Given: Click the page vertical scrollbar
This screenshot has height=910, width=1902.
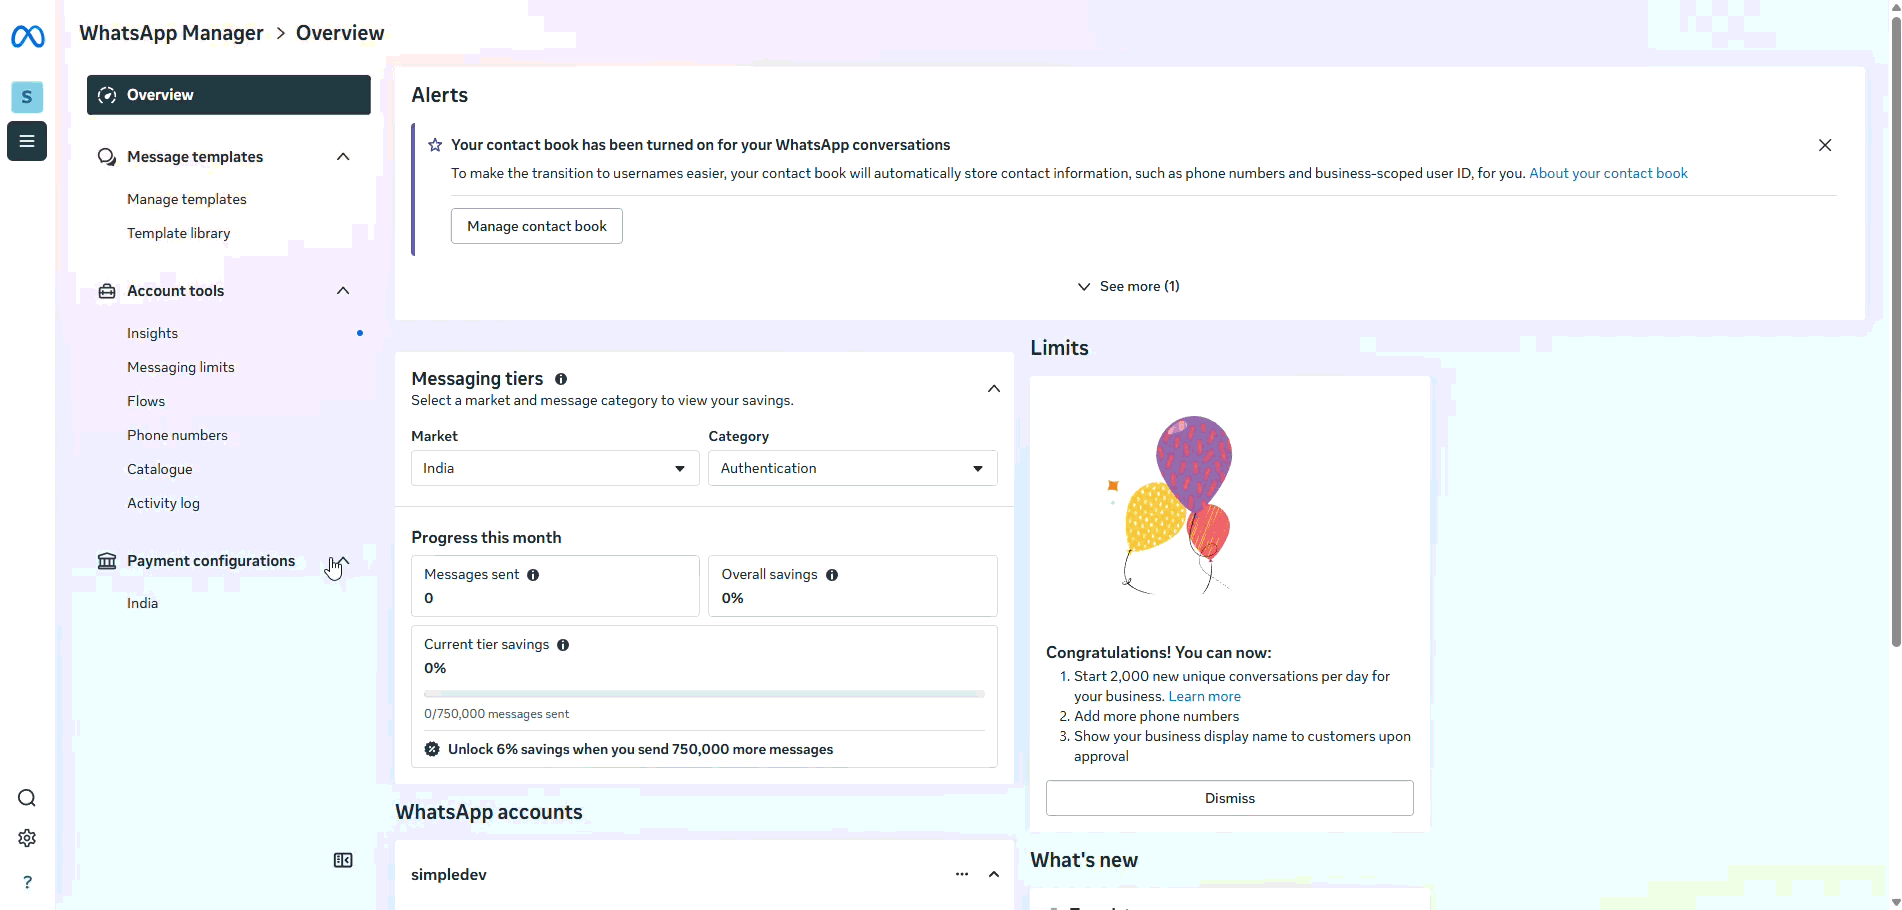Looking at the screenshot, I should [1896, 330].
